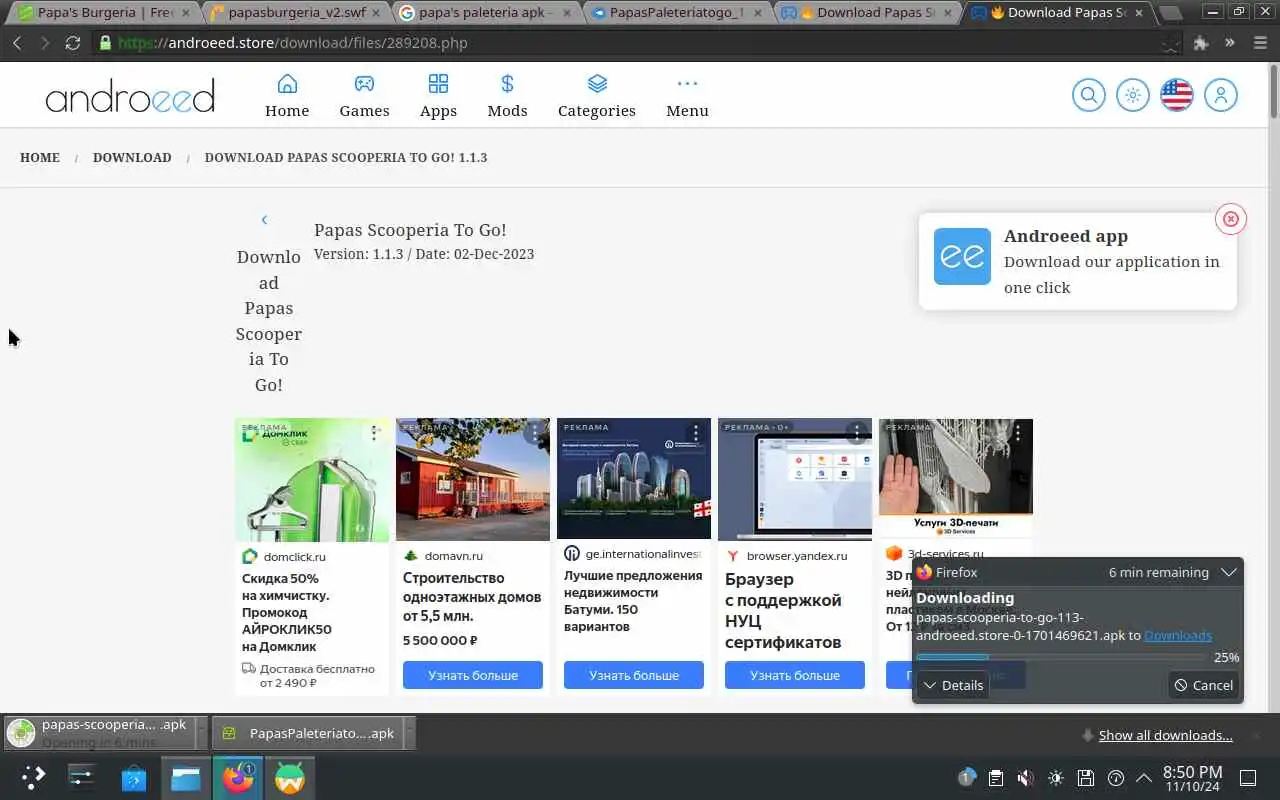This screenshot has height=800, width=1280.
Task: Click Узнать больше under domavn.ru ad
Action: [473, 675]
